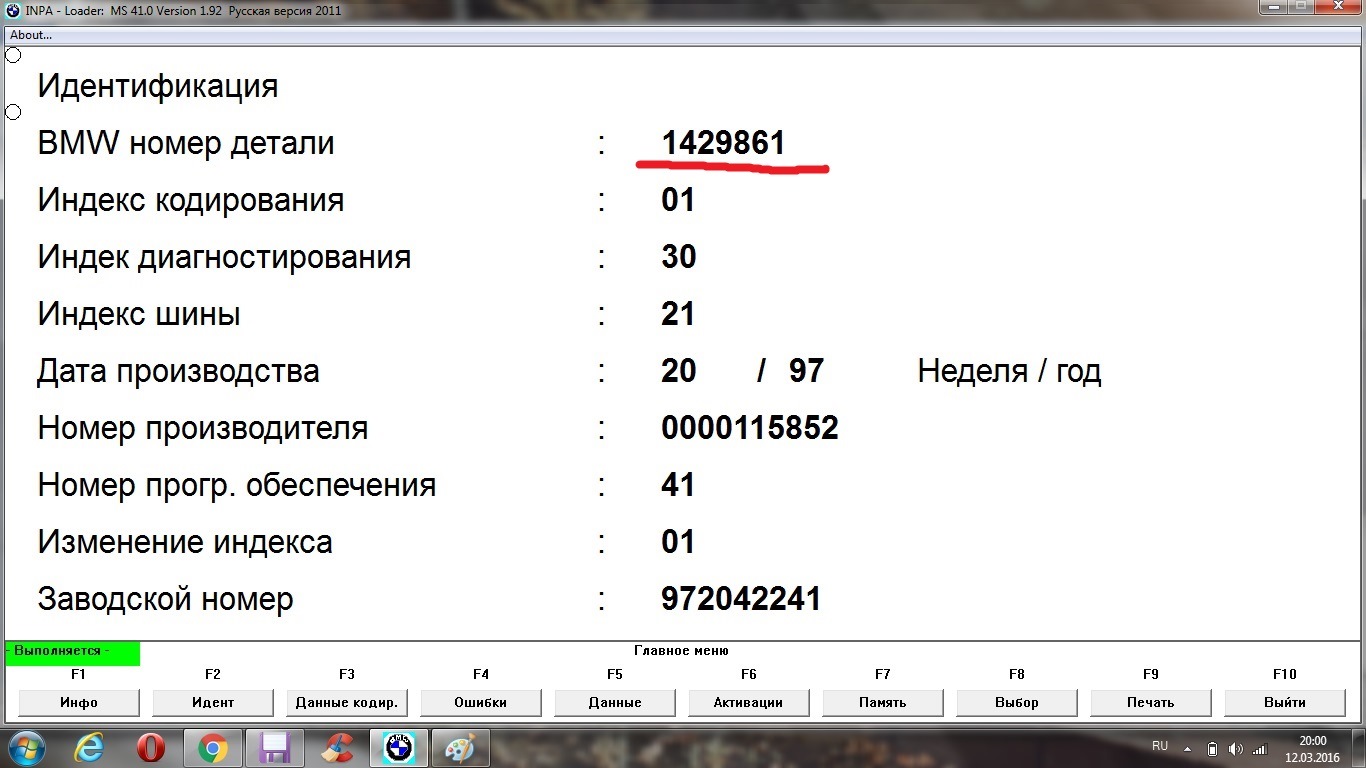The image size is (1366, 768).
Task: Click the purple floppy disk taskbar icon
Action: coord(273,748)
